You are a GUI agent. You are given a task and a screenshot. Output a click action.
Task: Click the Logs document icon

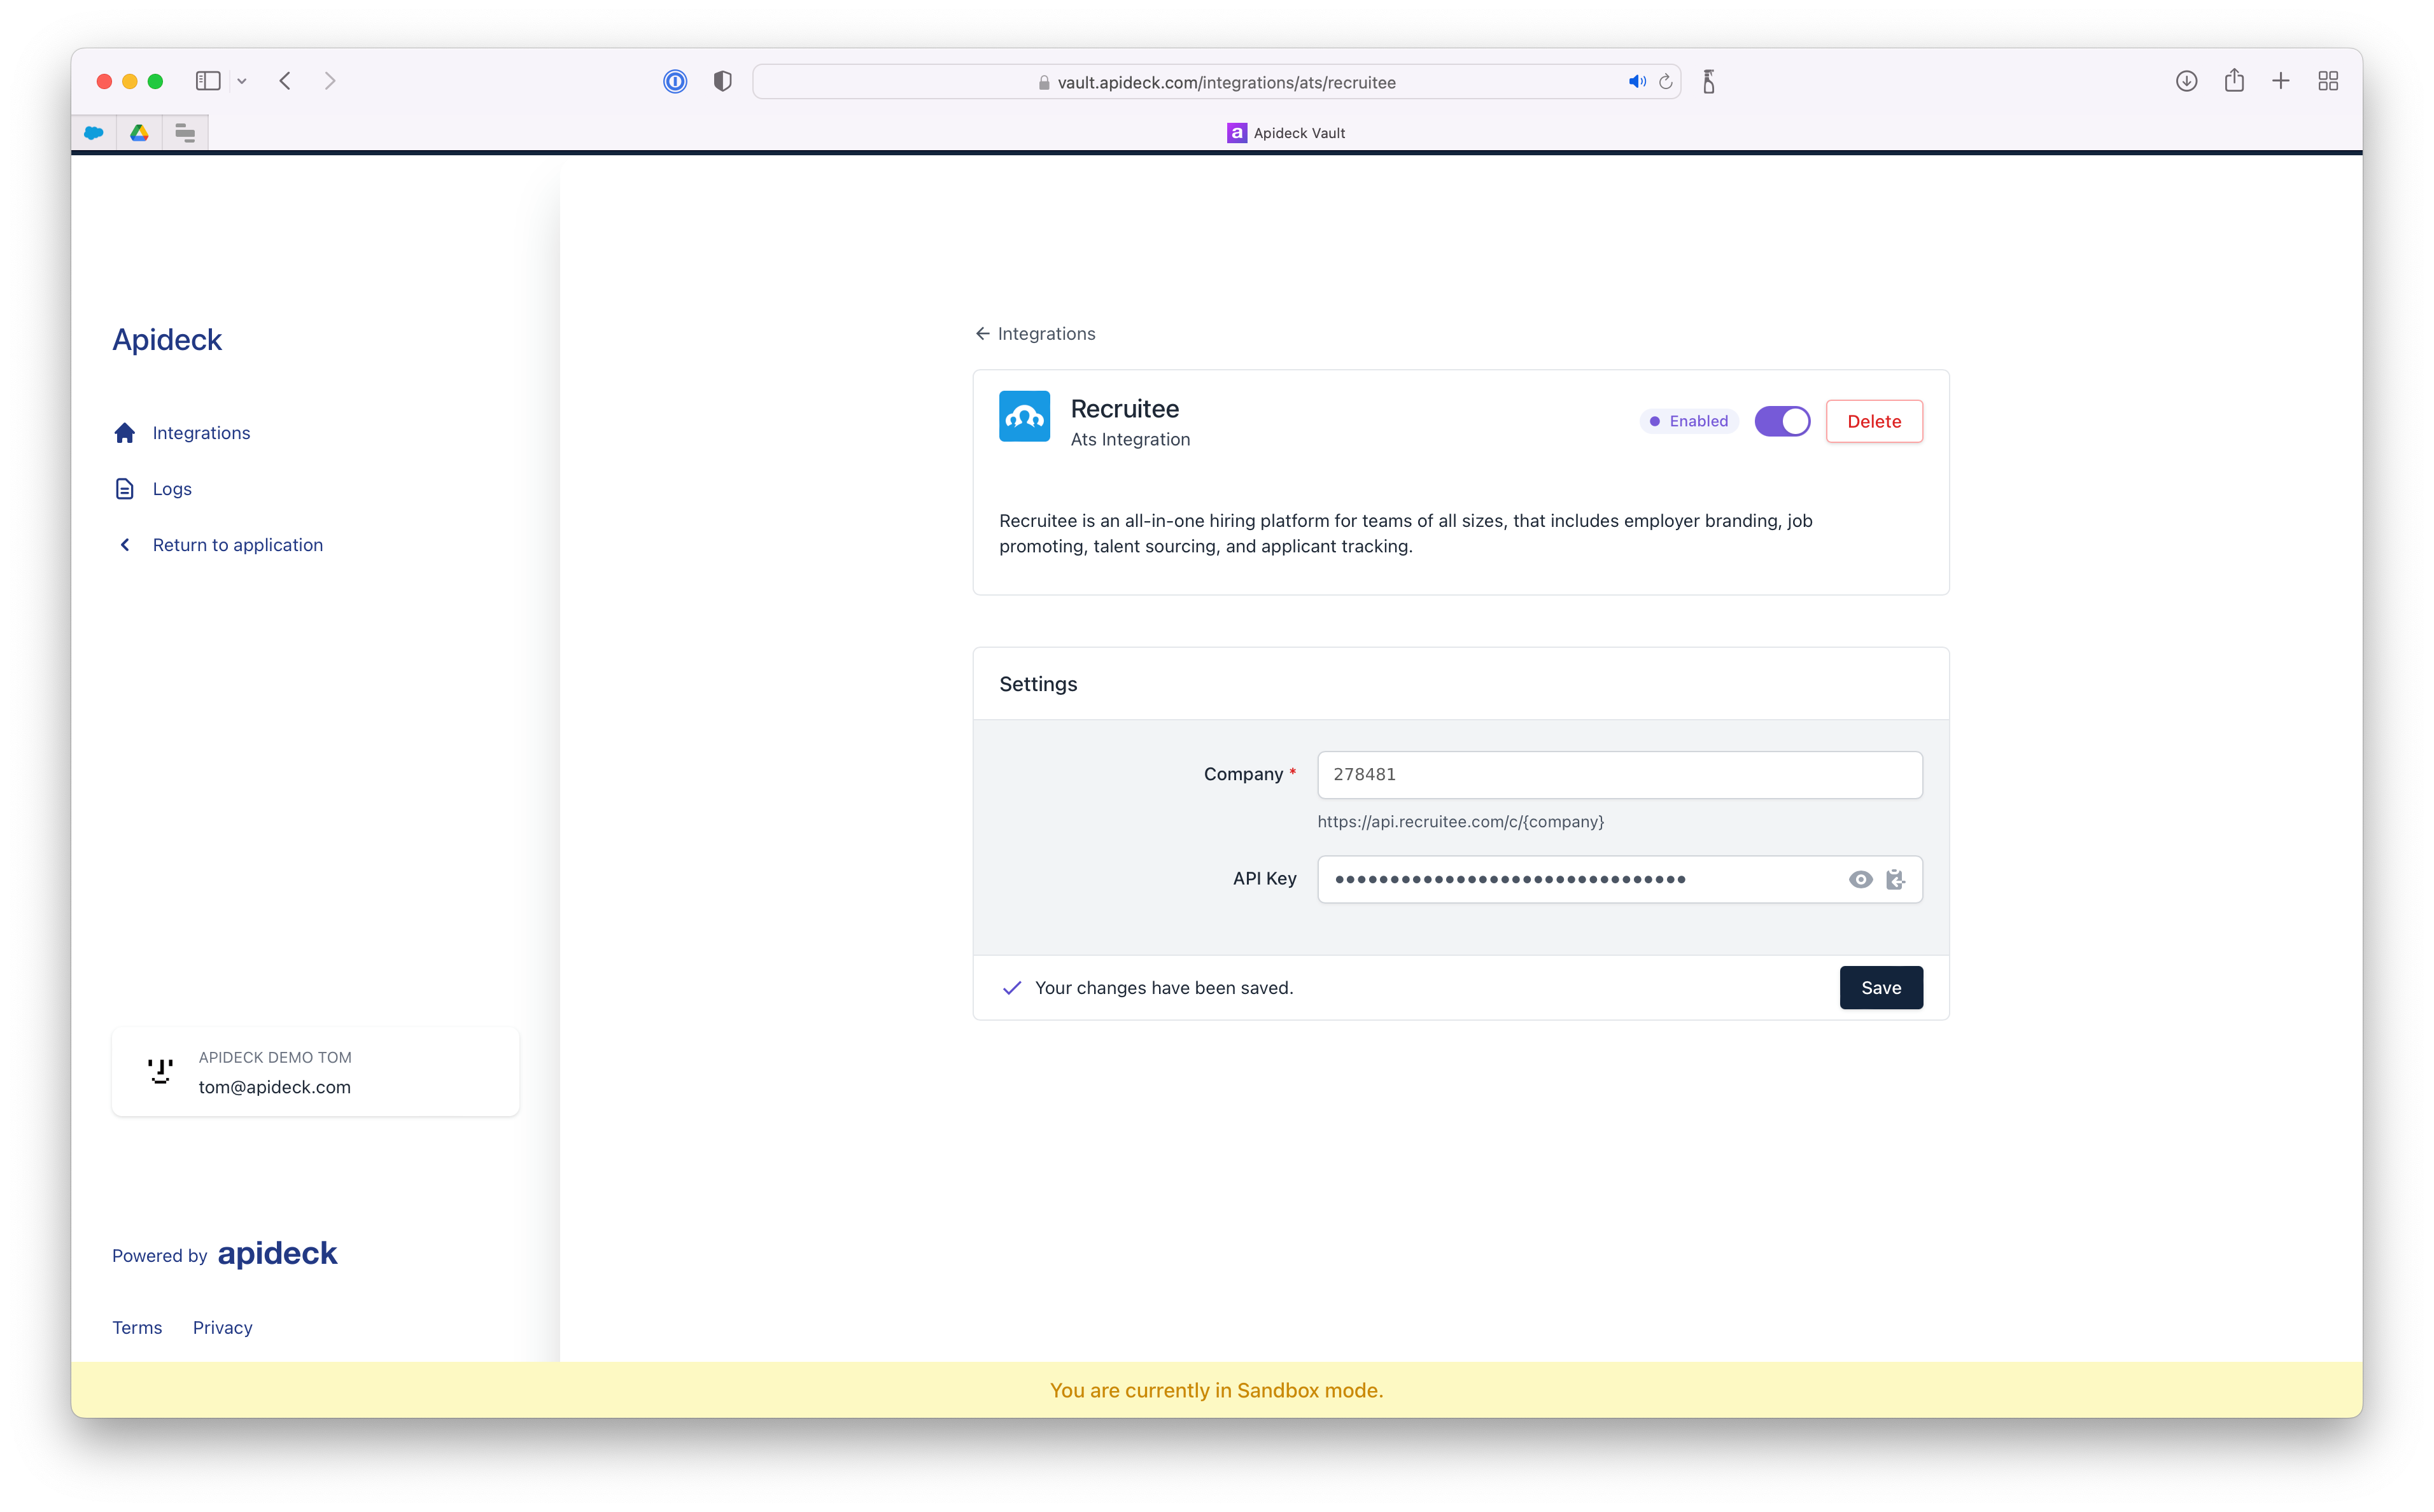point(125,489)
